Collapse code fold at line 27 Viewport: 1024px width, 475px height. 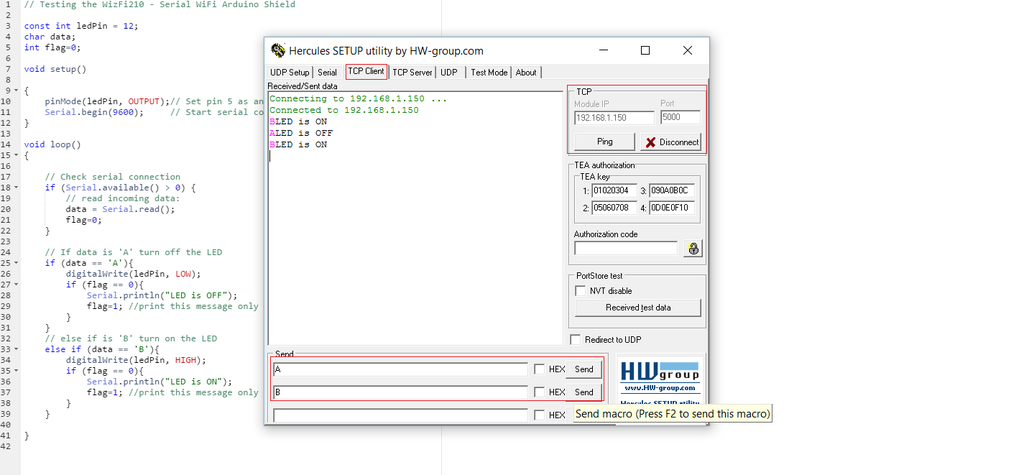point(16,284)
